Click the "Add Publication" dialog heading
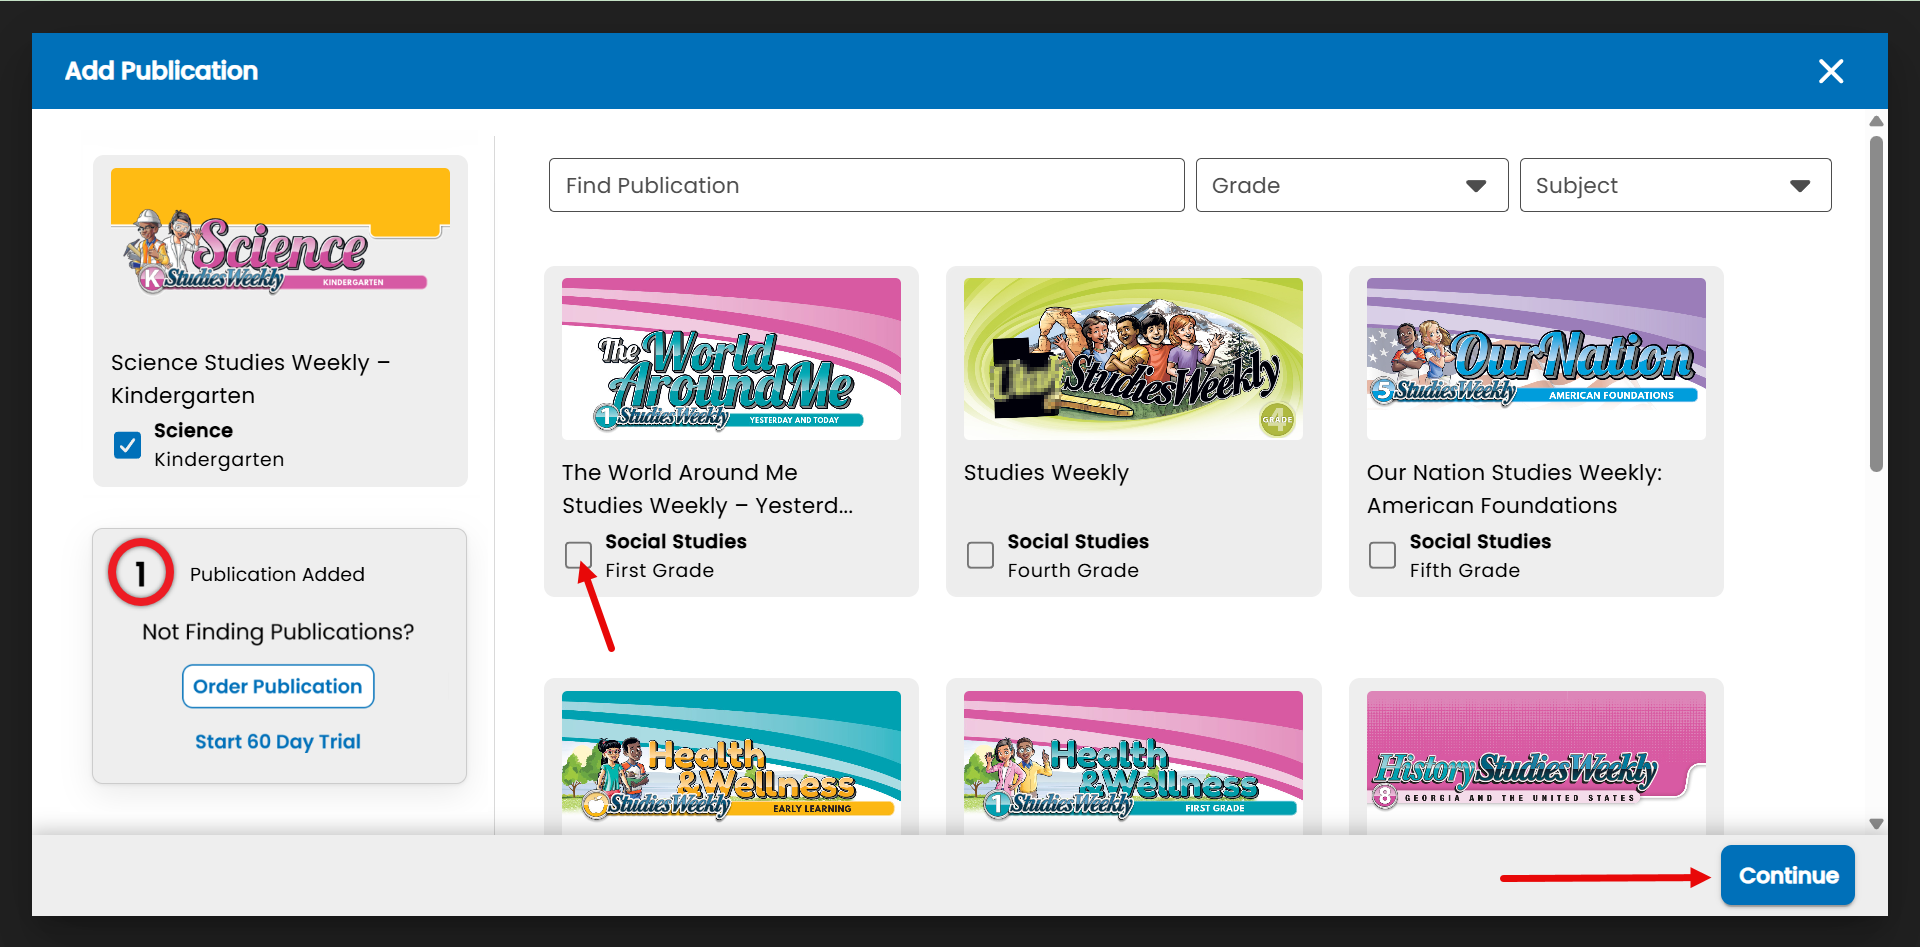The height and width of the screenshot is (947, 1920). pyautogui.click(x=161, y=71)
